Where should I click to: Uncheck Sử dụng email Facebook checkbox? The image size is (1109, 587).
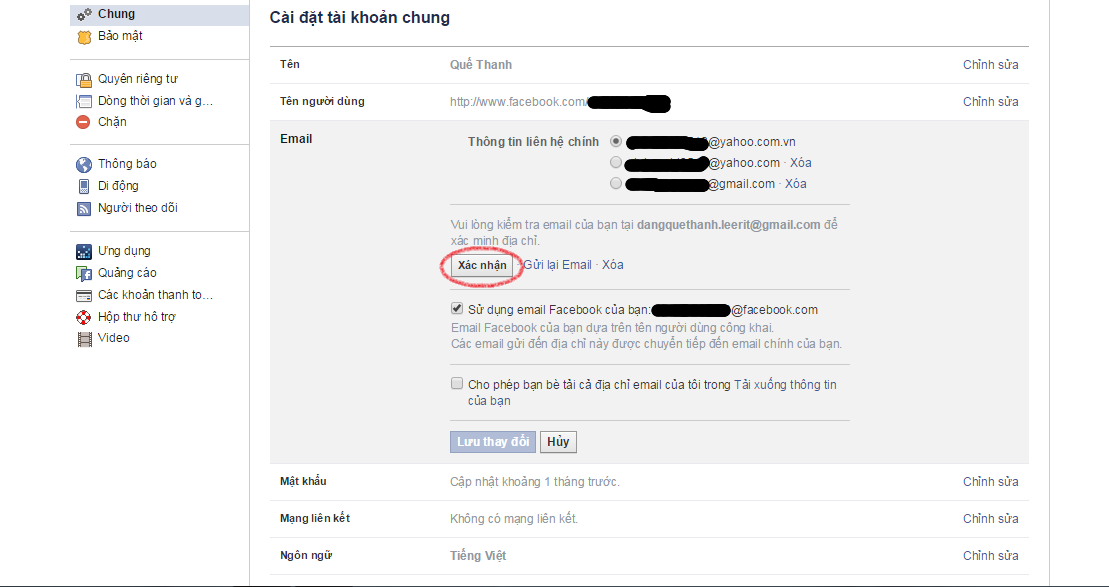(457, 309)
